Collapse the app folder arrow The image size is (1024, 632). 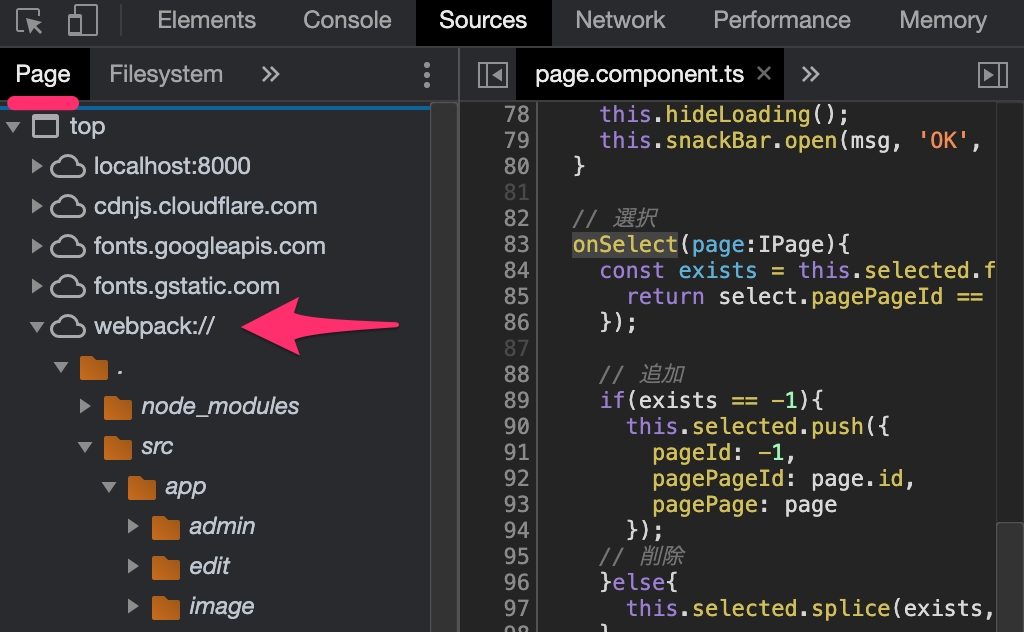[109, 486]
